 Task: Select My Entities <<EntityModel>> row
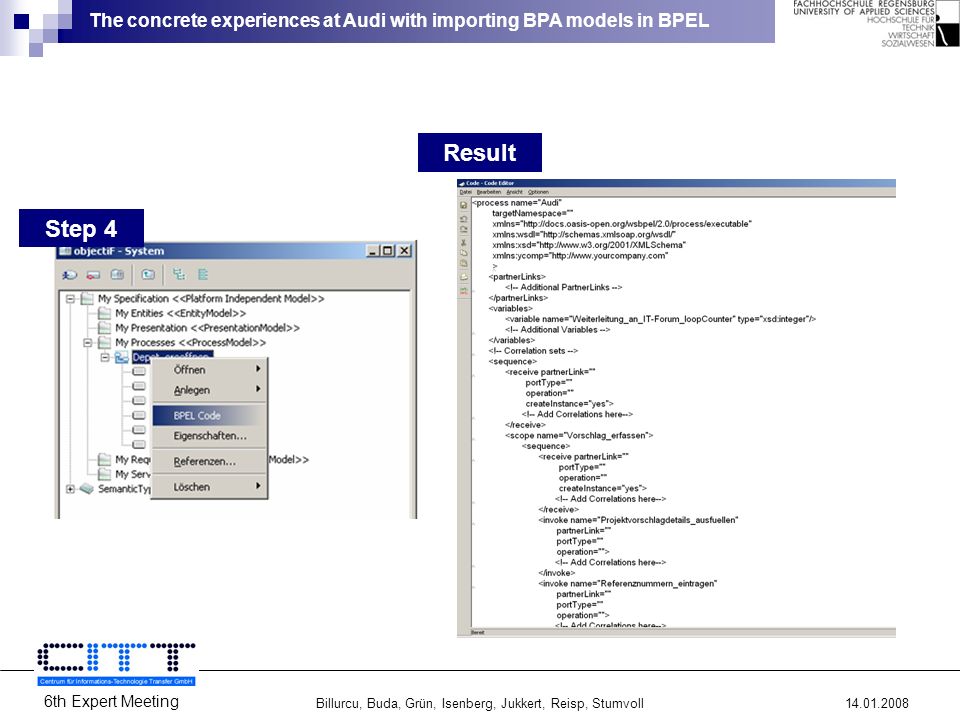pos(181,313)
